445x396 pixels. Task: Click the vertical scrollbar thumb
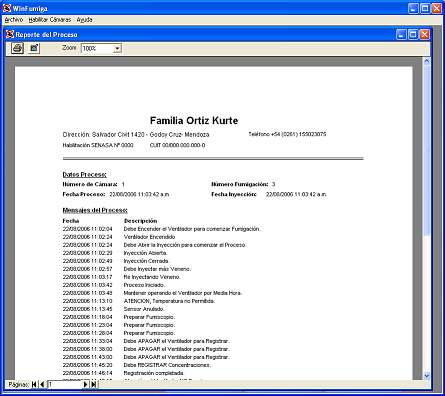click(426, 150)
